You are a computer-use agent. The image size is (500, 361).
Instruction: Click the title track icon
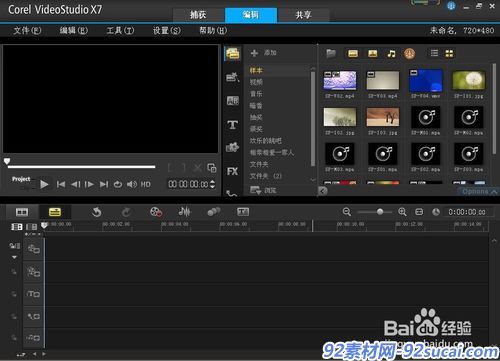(33, 294)
